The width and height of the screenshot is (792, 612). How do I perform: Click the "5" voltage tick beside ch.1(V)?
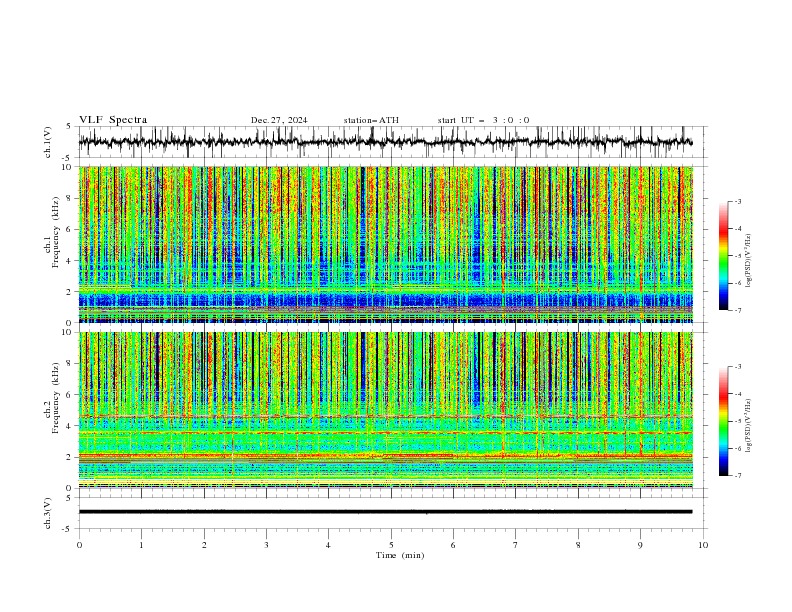69,127
